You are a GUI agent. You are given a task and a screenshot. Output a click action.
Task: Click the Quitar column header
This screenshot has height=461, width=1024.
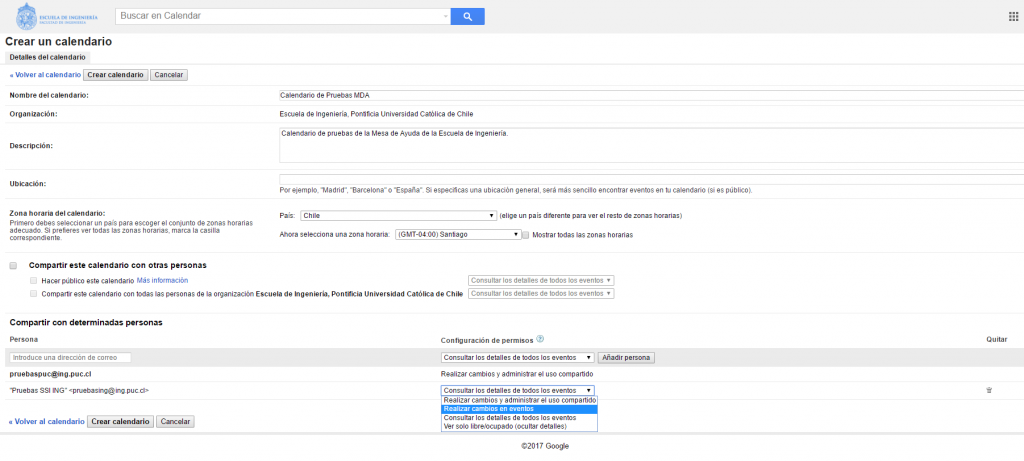tap(997, 340)
